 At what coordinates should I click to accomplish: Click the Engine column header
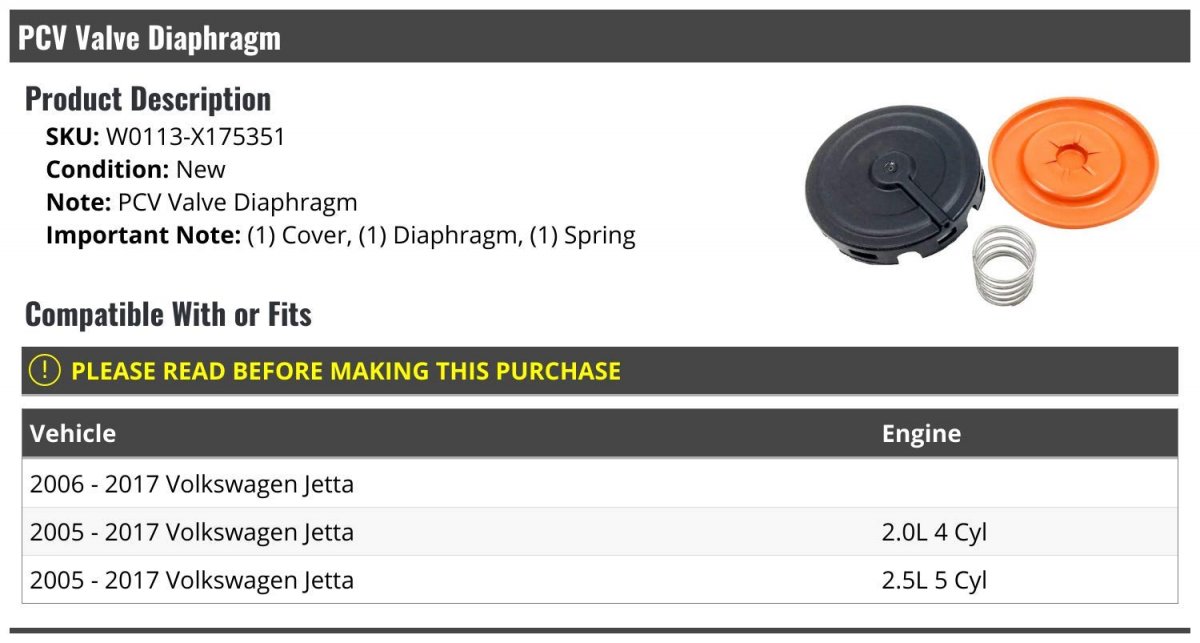point(921,434)
